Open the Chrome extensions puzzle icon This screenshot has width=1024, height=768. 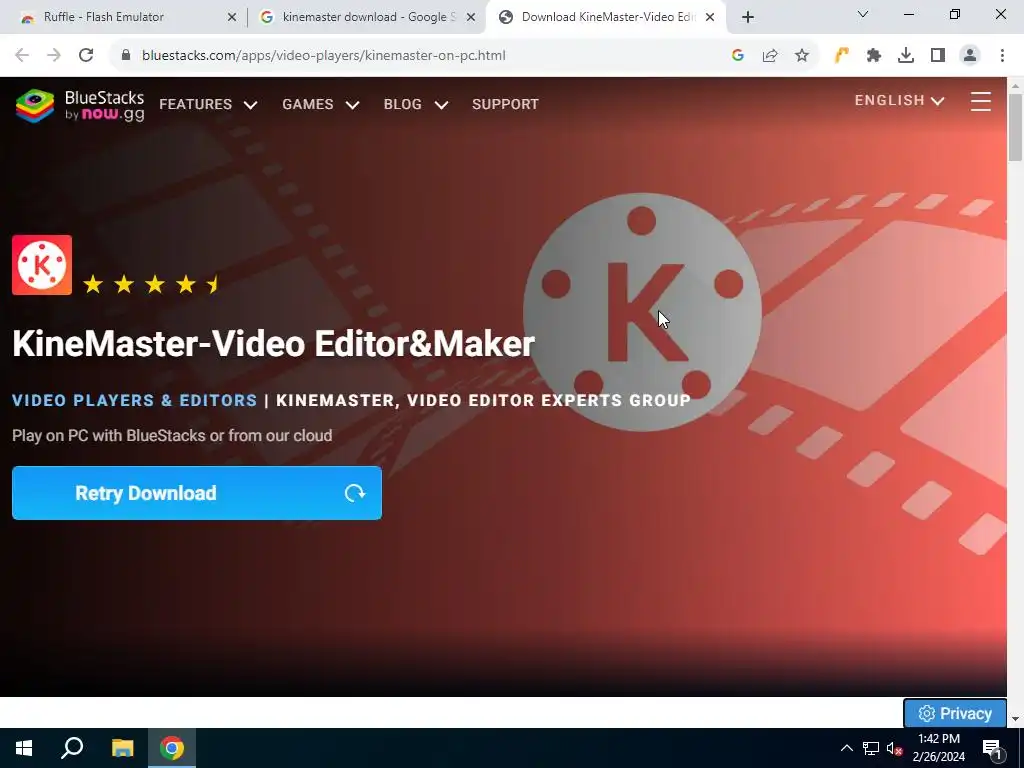click(874, 56)
